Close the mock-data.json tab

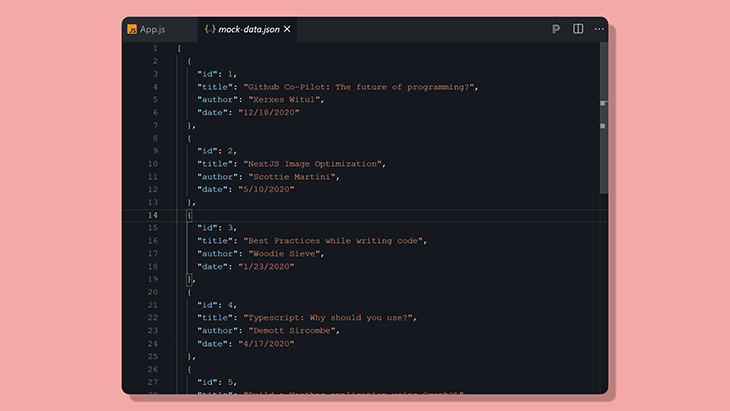click(288, 30)
